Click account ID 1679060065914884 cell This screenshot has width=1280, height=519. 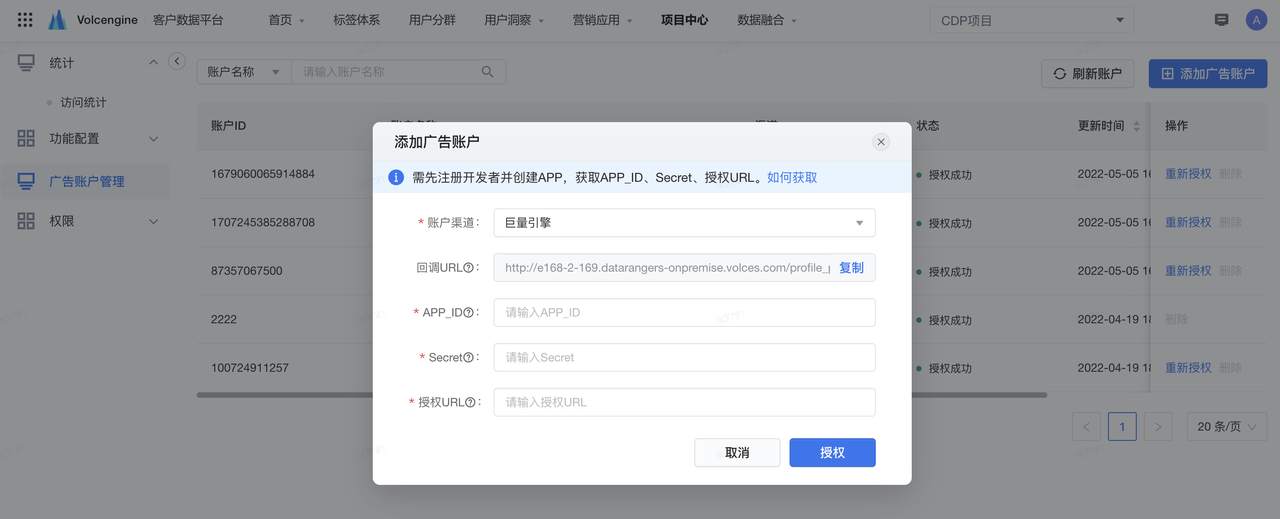263,174
